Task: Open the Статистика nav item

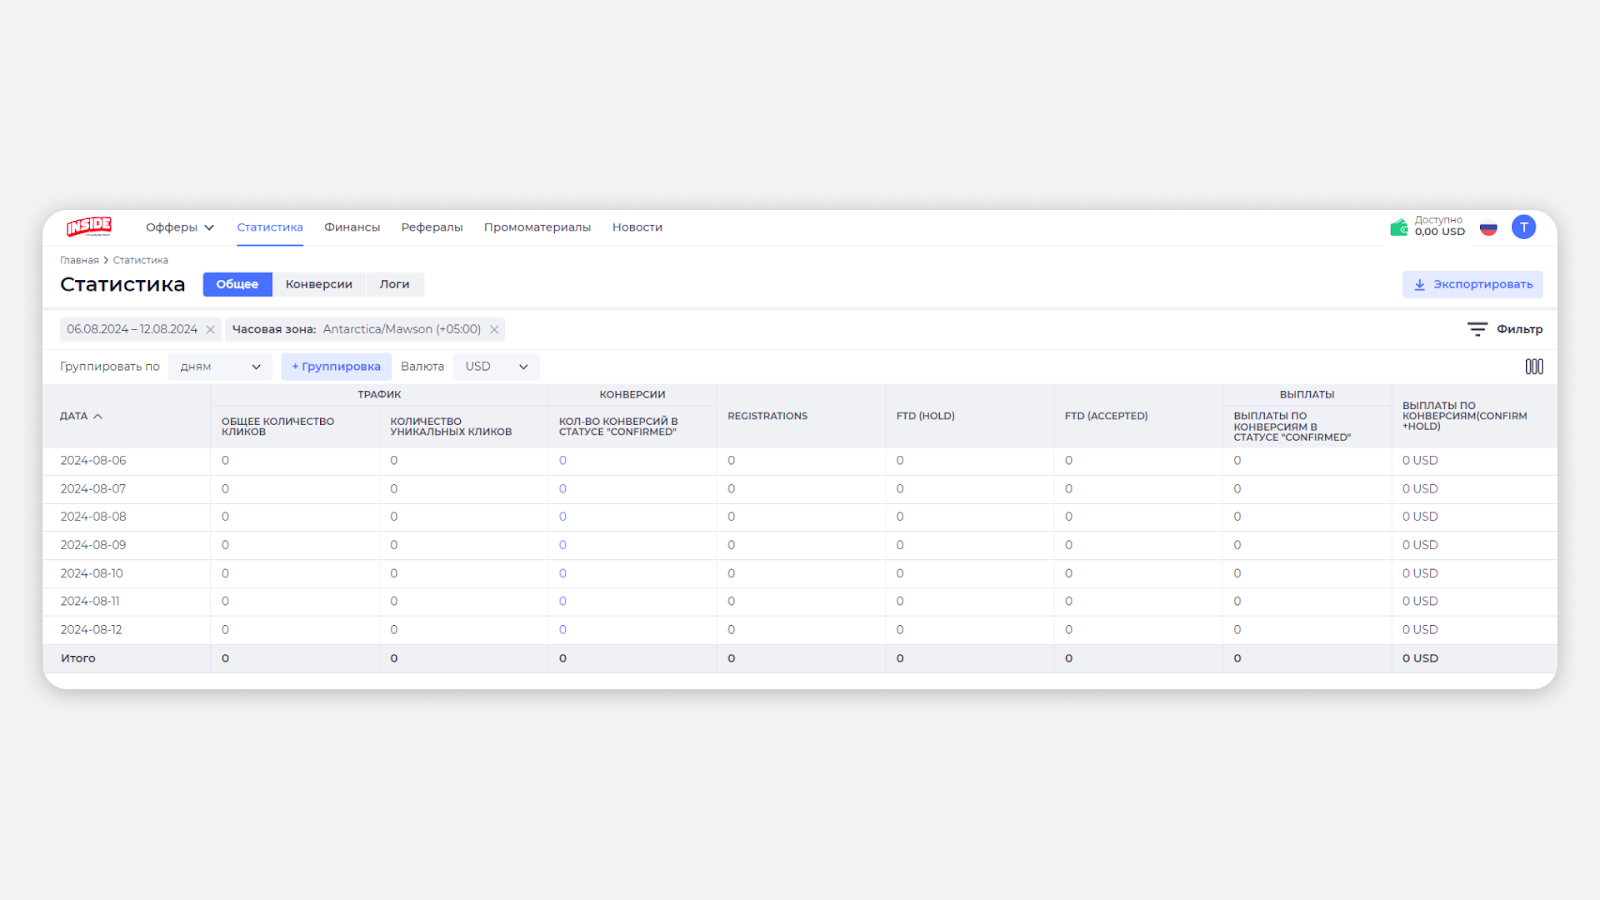Action: point(270,227)
